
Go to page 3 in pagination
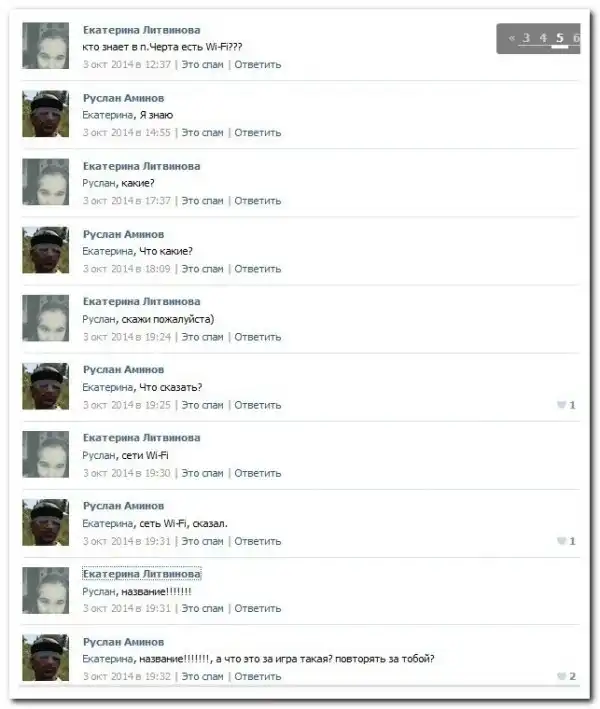[x=526, y=38]
